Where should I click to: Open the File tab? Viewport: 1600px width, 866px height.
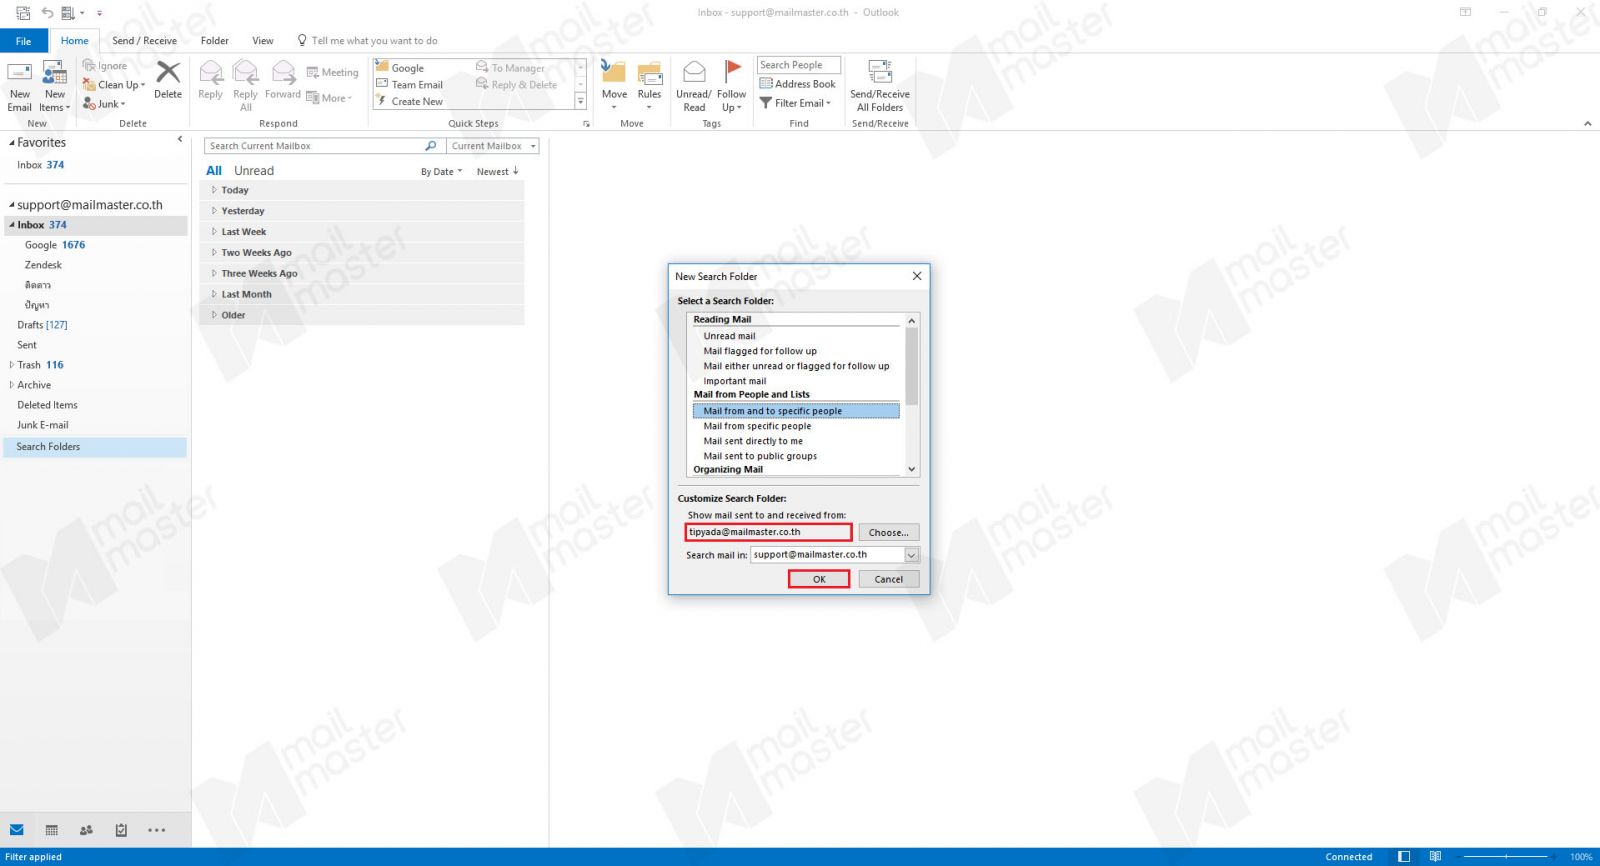click(23, 41)
